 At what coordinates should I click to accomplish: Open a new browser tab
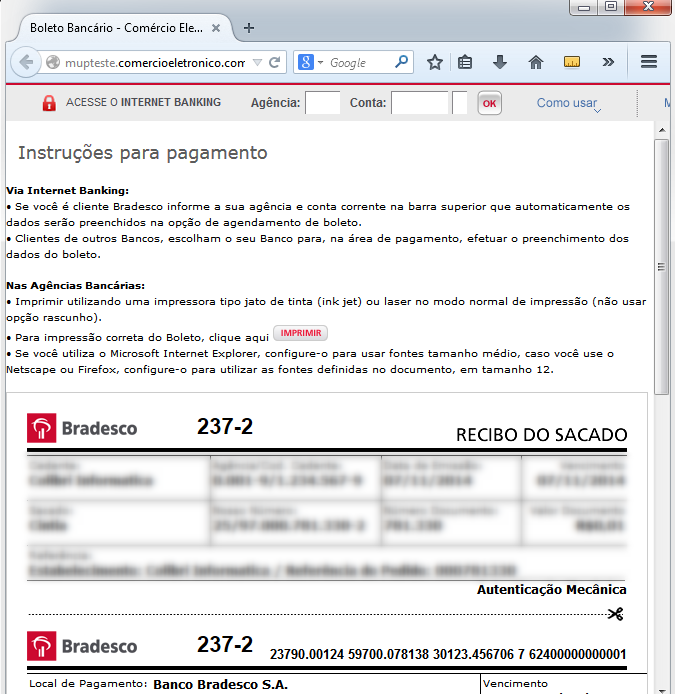[x=249, y=28]
